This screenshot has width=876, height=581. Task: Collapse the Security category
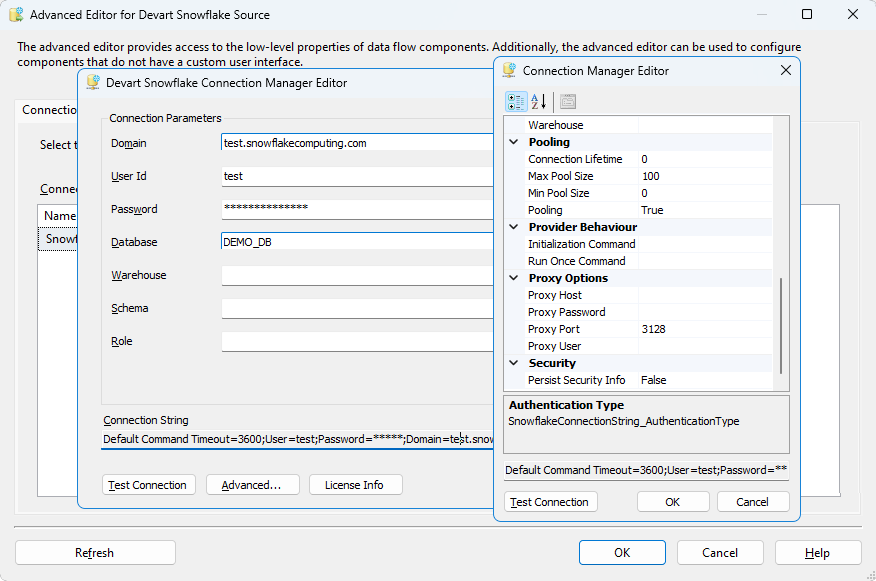[x=514, y=364]
